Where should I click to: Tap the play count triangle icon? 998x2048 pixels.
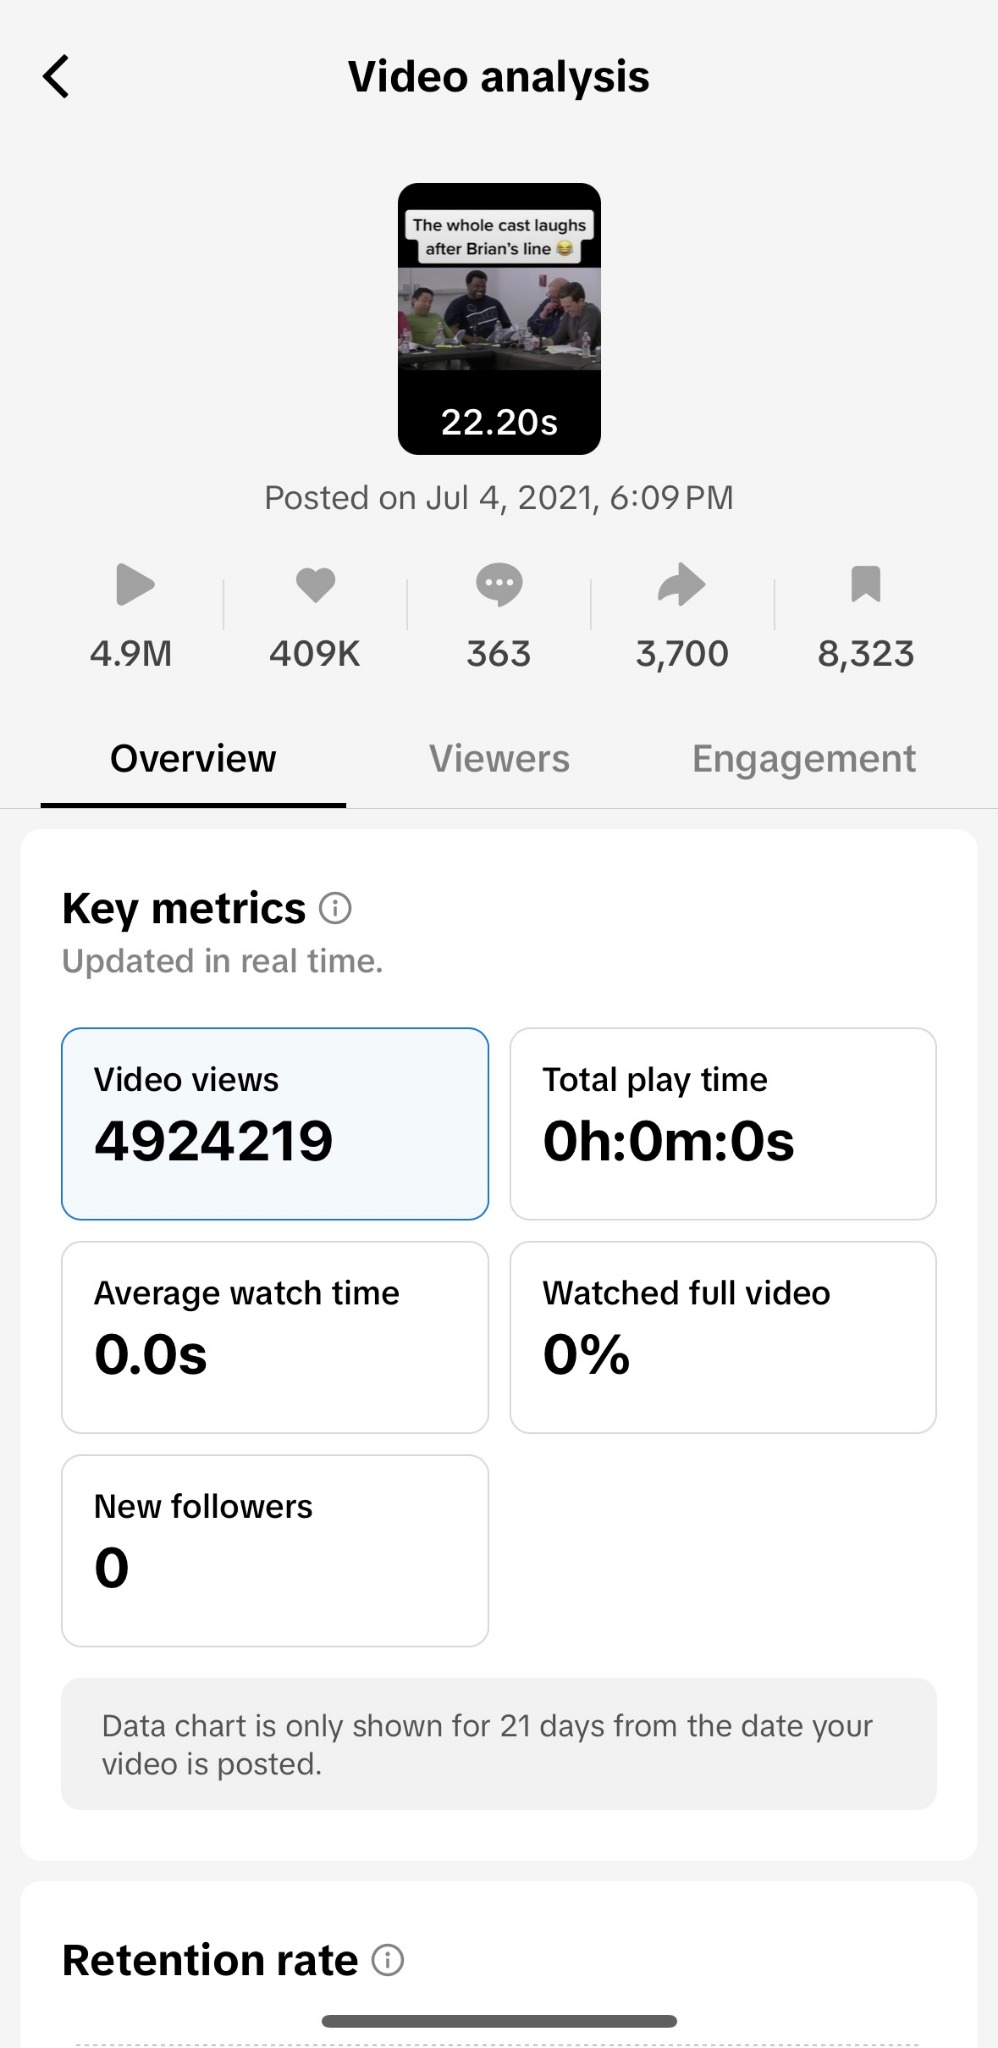tap(134, 585)
